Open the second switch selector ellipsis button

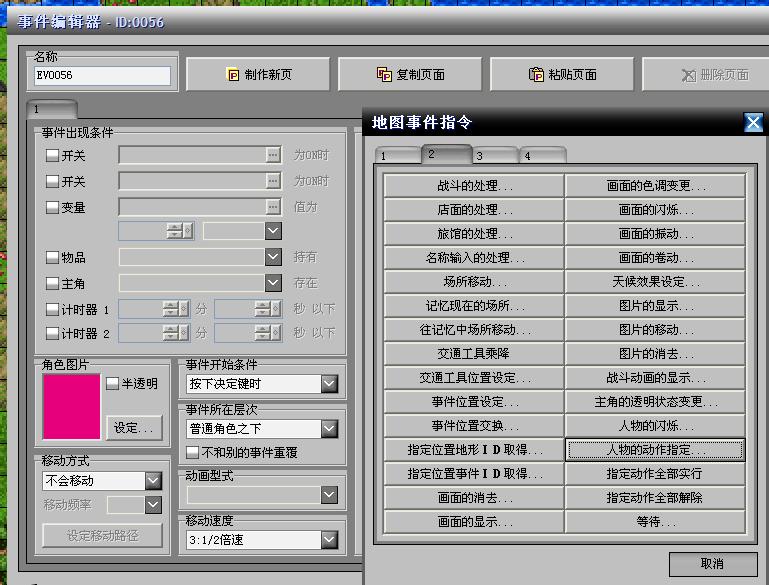273,181
